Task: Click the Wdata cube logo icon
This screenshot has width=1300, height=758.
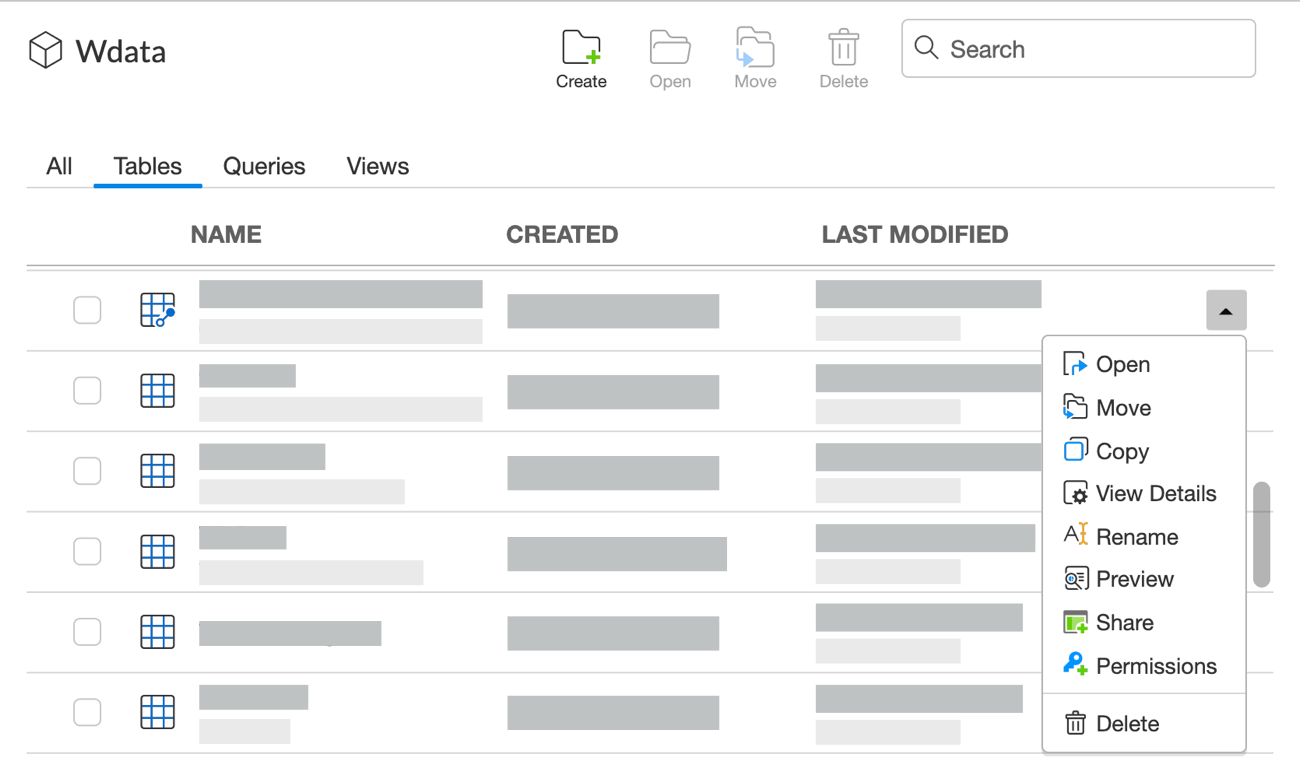Action: (45, 50)
